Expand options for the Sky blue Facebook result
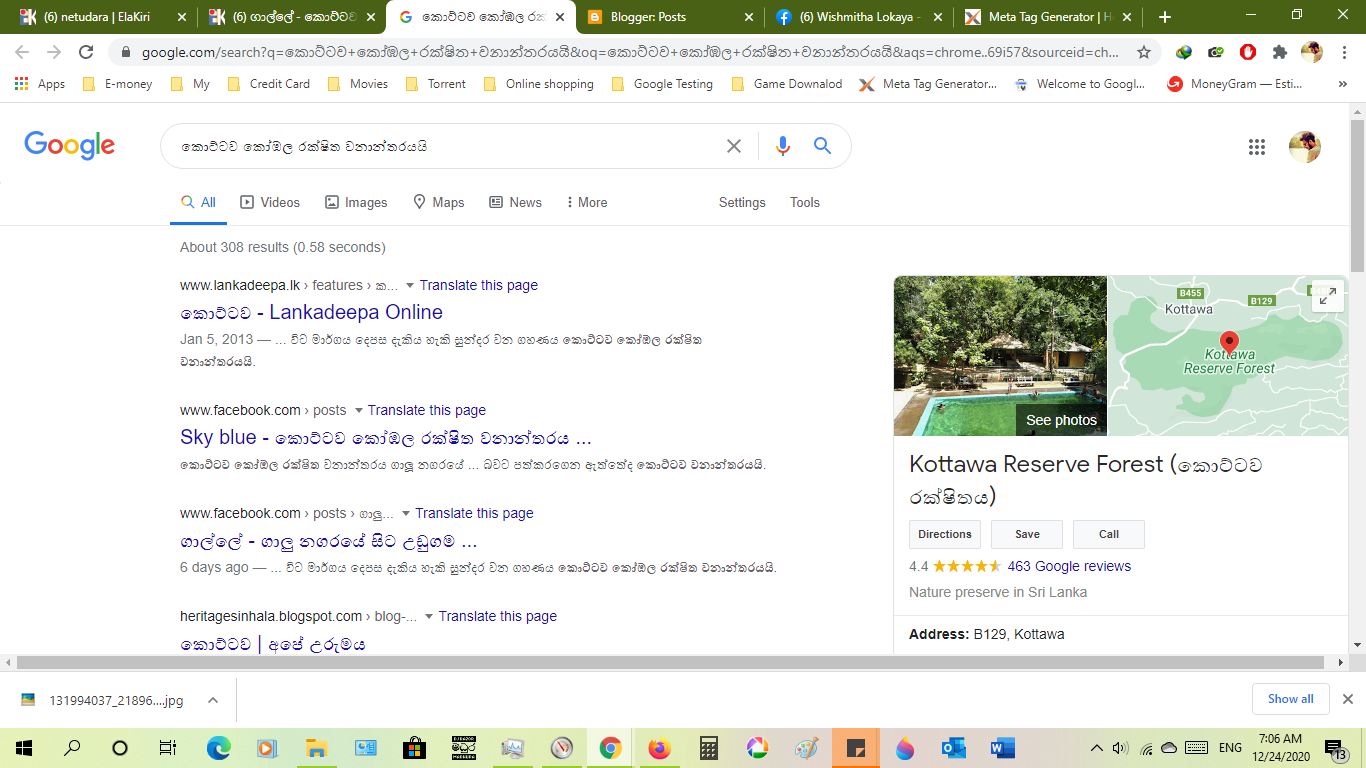The image size is (1366, 768). click(x=357, y=411)
